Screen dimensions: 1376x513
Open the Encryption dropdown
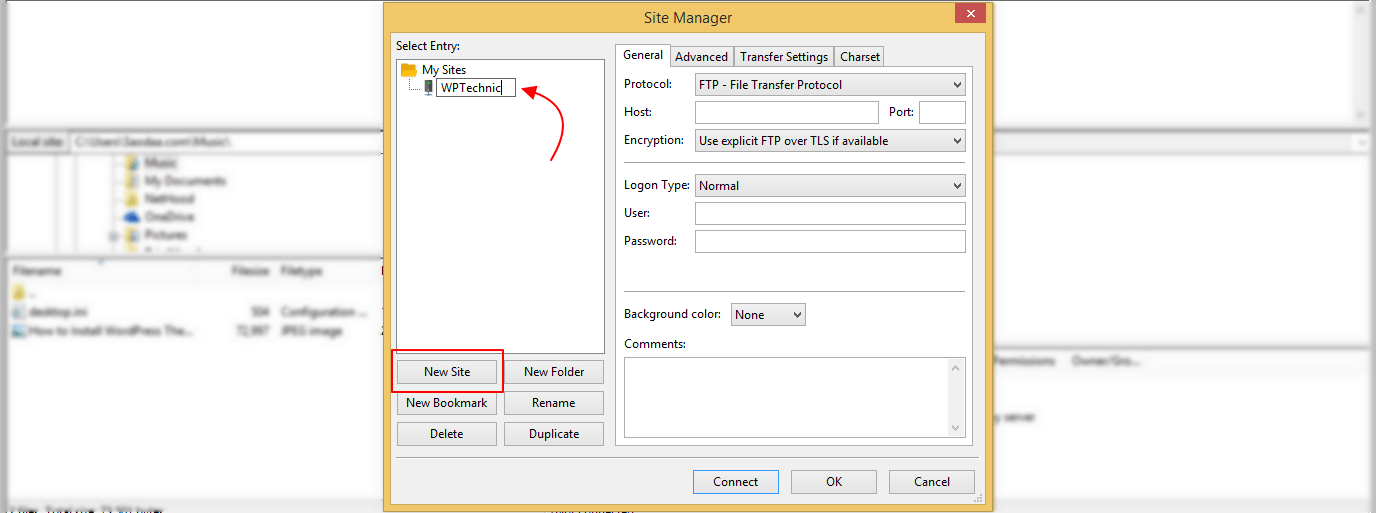click(x=830, y=141)
